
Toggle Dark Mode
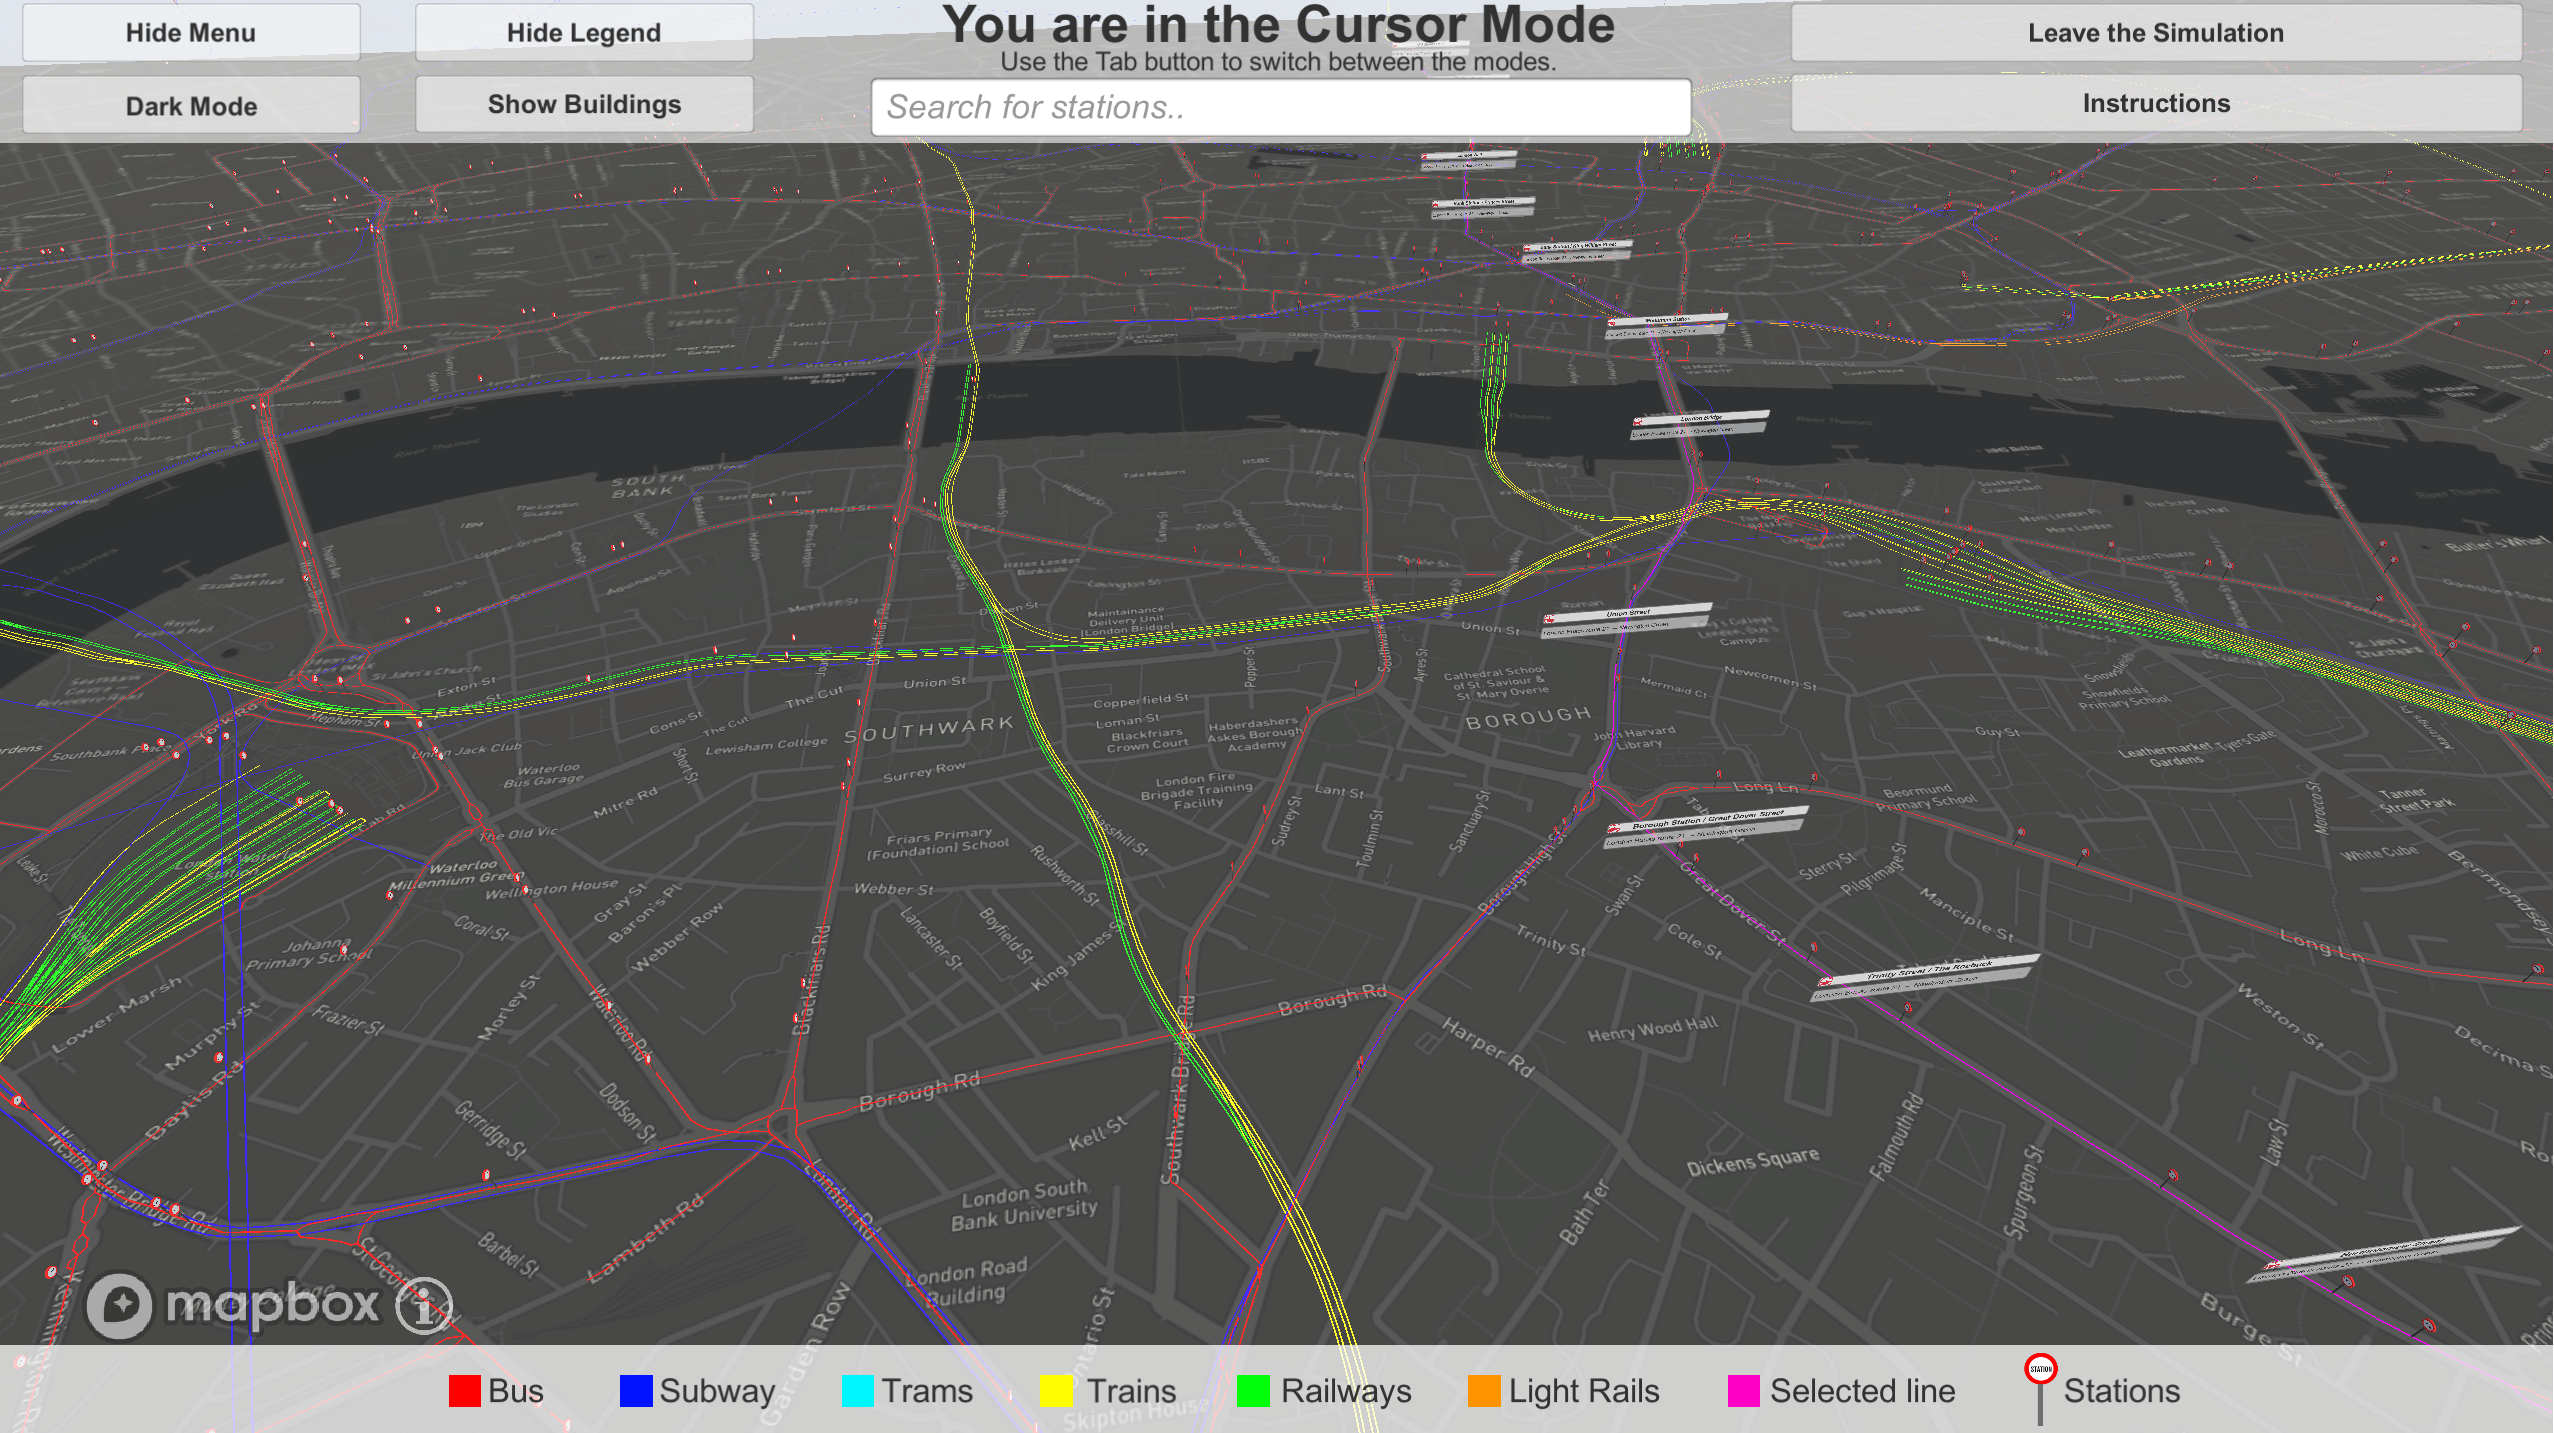click(x=191, y=105)
